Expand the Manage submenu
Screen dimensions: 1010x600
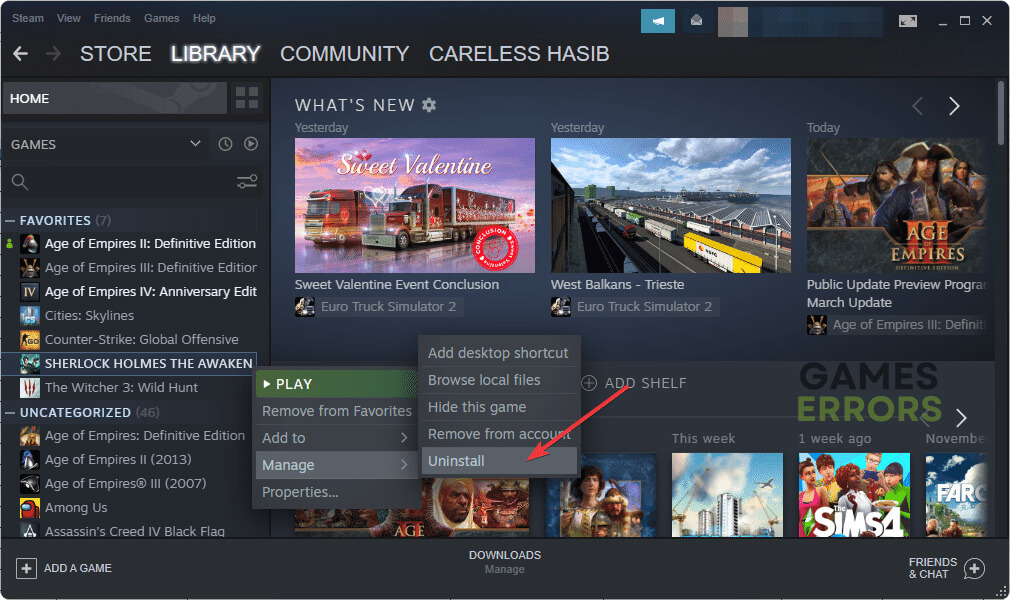click(x=335, y=465)
